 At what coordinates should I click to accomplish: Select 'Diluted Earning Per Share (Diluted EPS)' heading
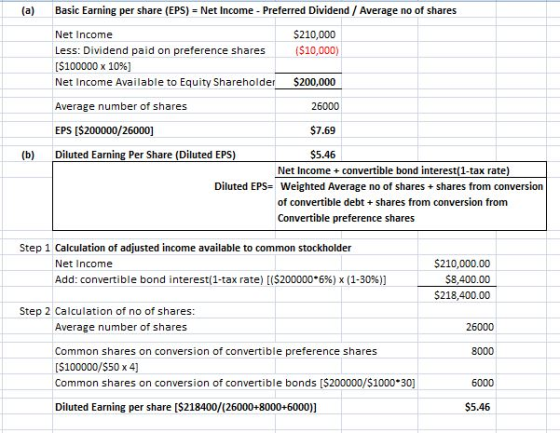coord(145,155)
